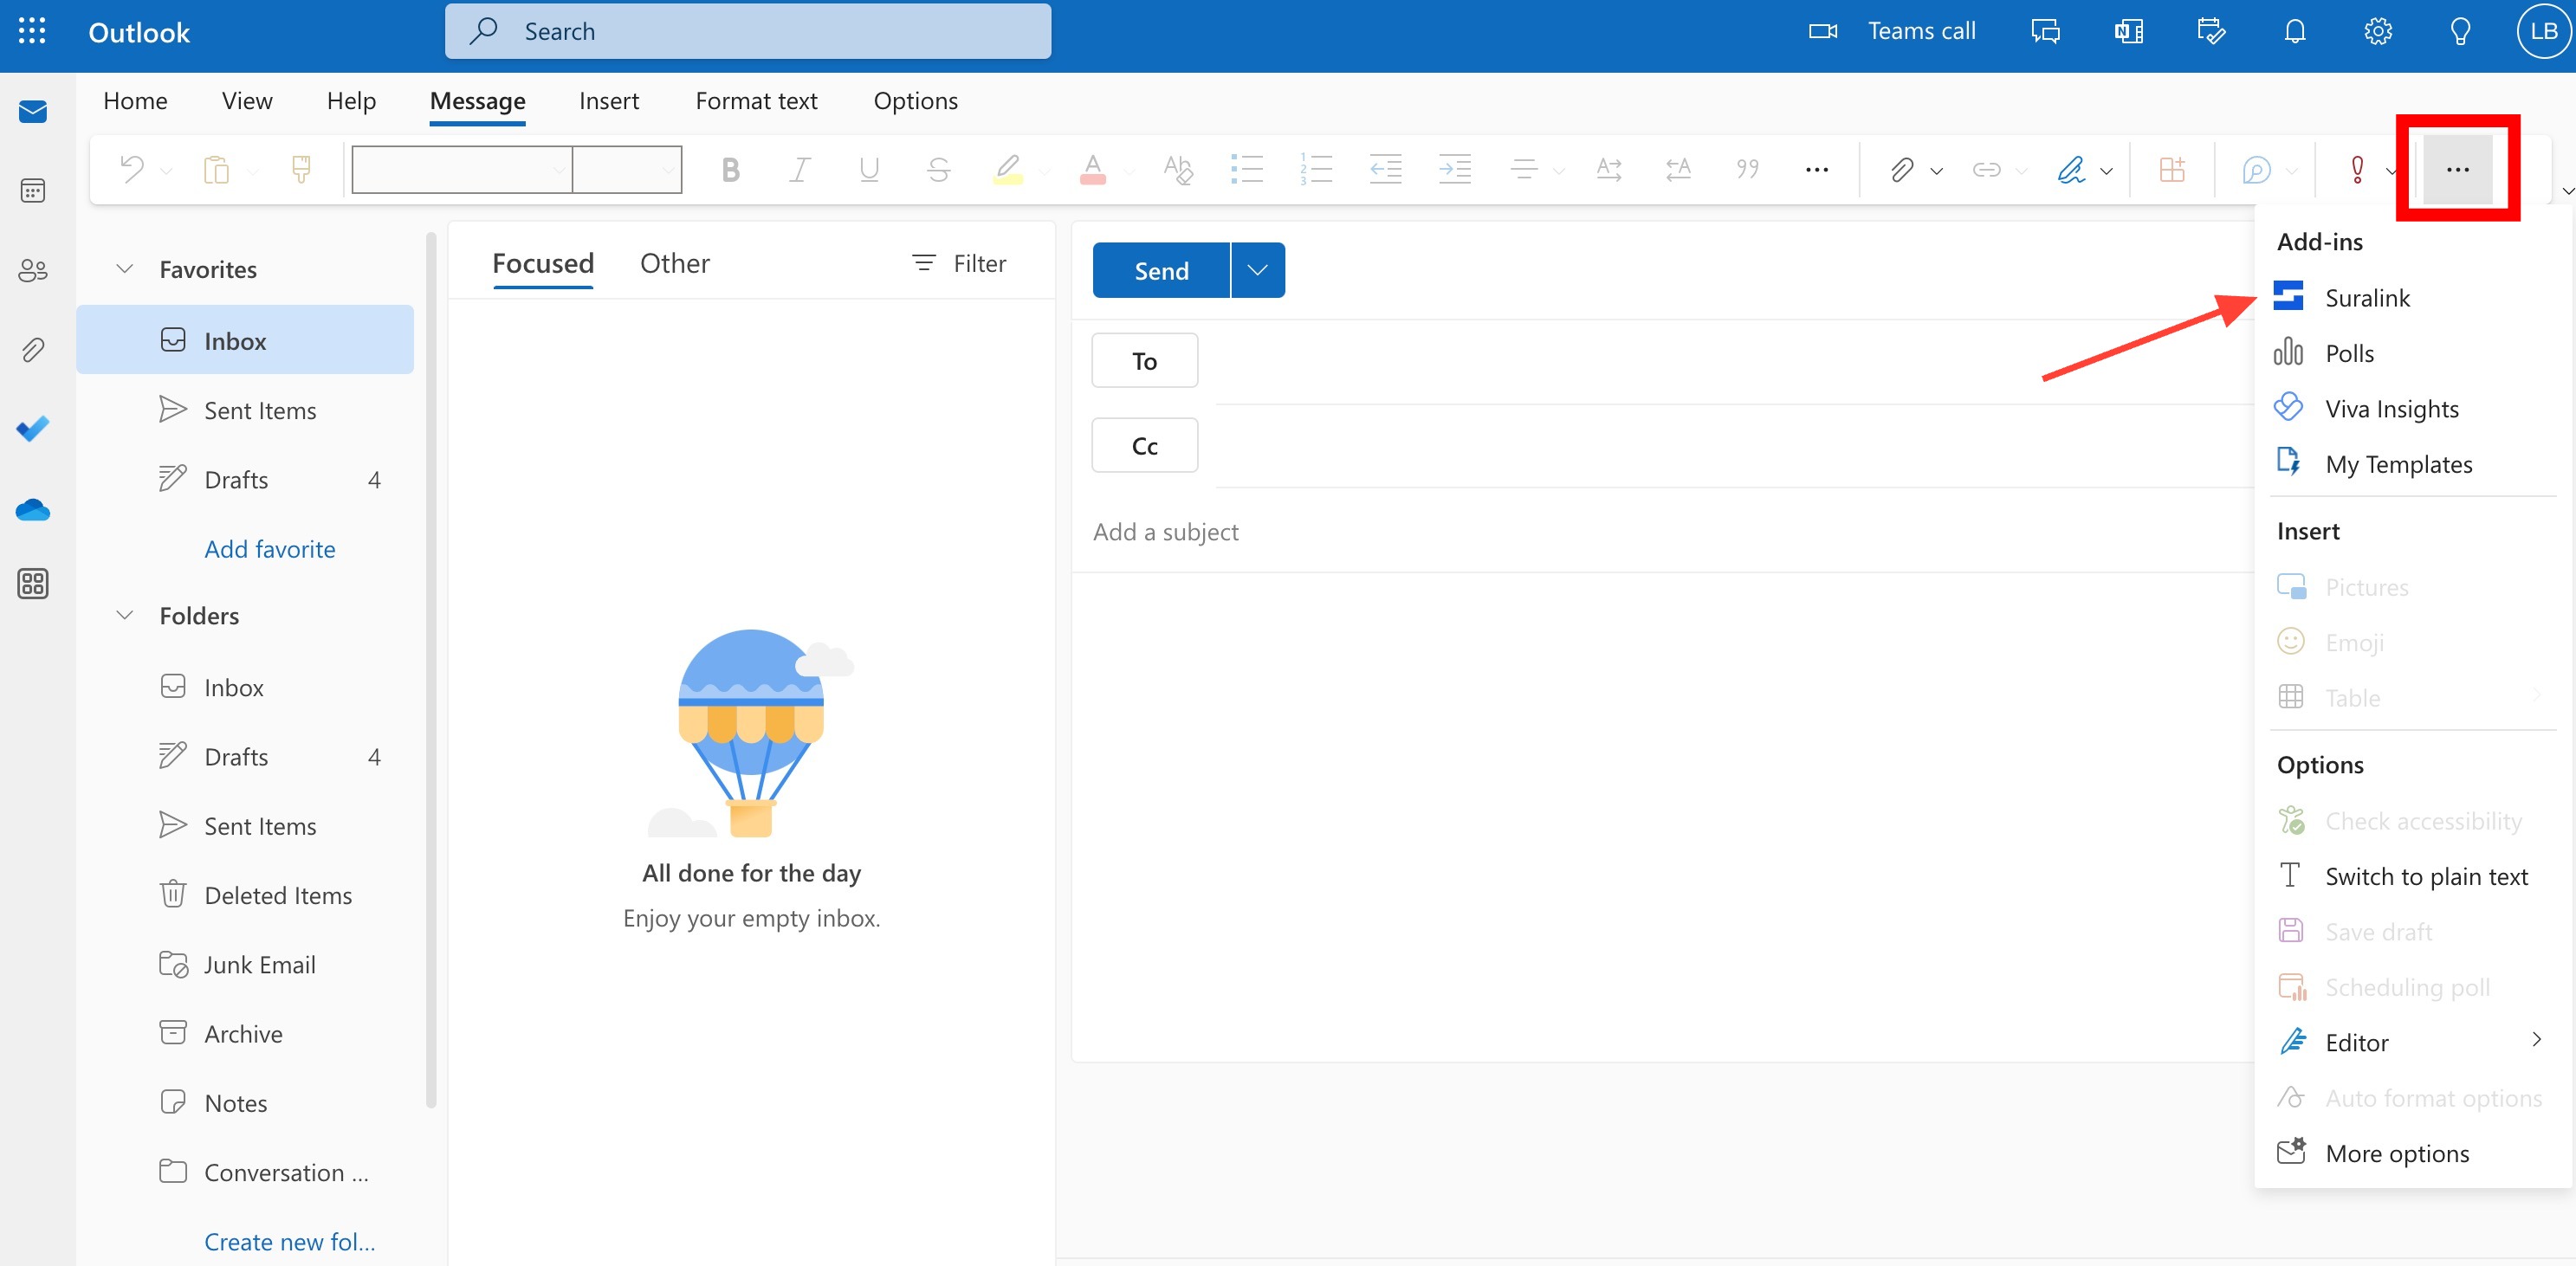Click the High importance exclamation icon
Viewport: 2576px width, 1266px height.
pyautogui.click(x=2357, y=170)
